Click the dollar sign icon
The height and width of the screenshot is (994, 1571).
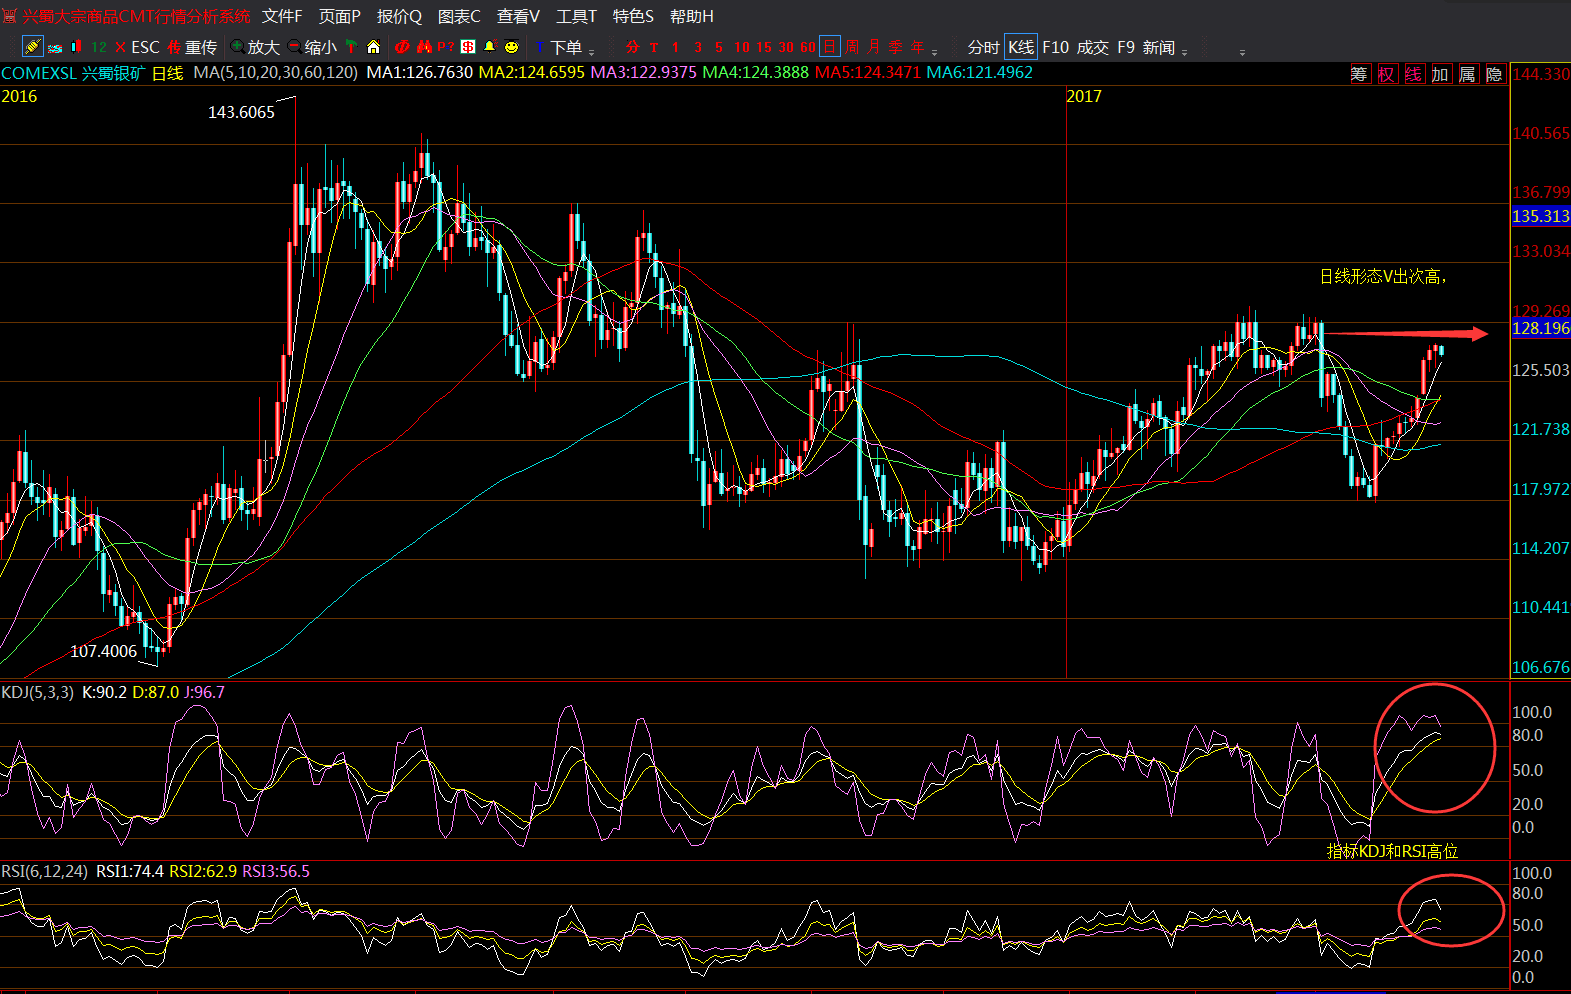468,47
